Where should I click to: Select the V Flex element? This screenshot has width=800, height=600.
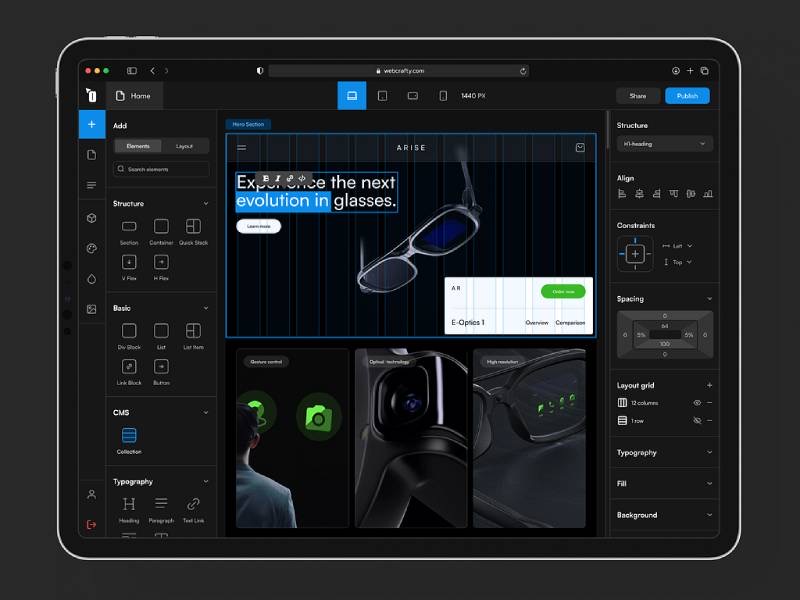(x=129, y=267)
